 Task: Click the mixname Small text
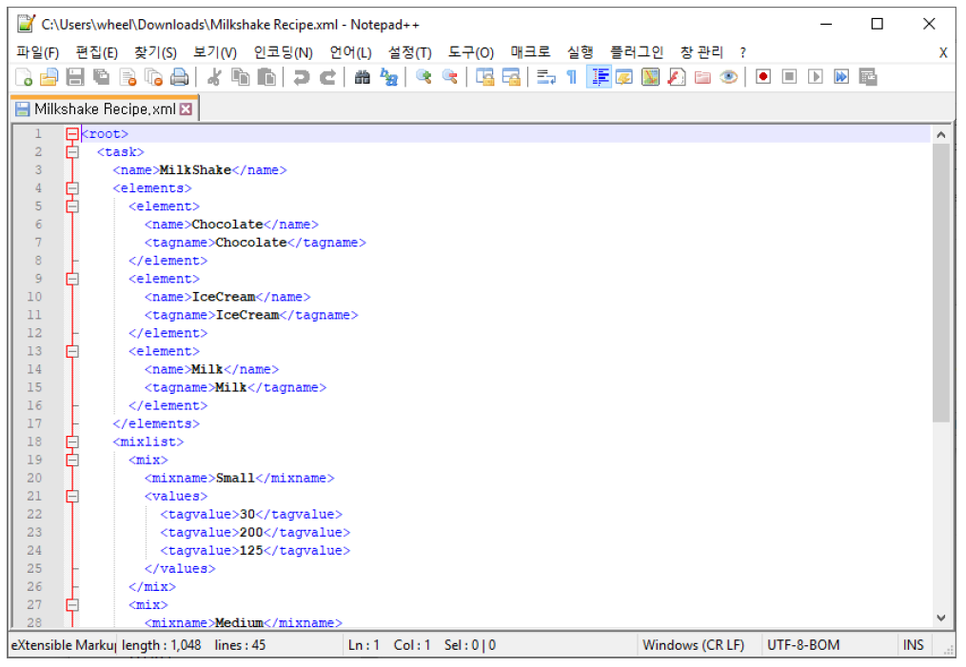coord(235,478)
